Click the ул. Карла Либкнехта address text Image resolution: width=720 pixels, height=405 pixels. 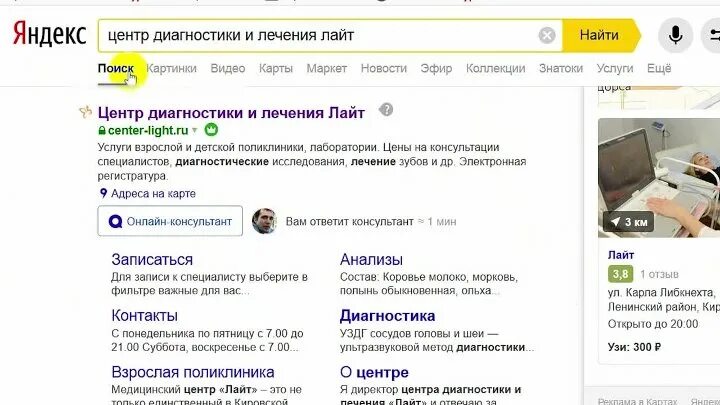tap(660, 292)
